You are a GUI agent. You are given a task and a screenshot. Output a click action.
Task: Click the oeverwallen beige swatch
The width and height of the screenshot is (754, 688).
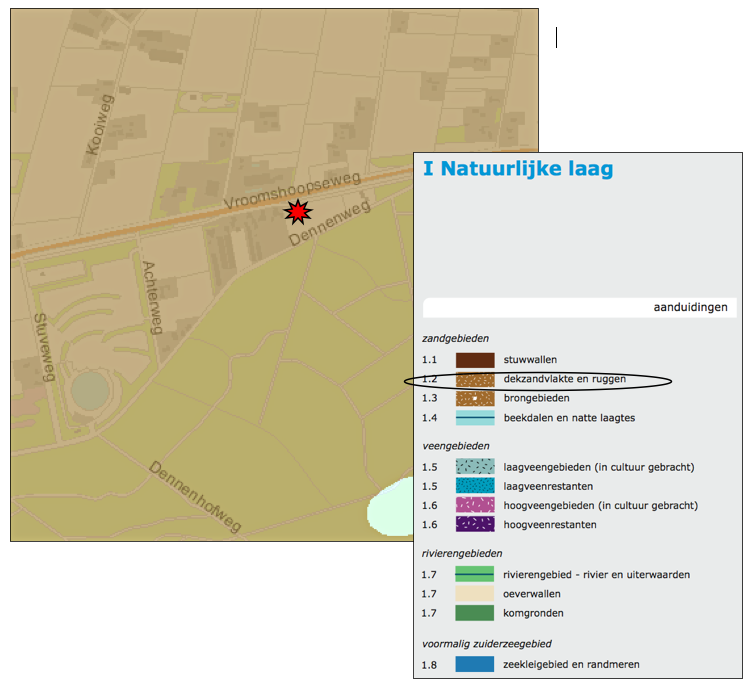474,593
